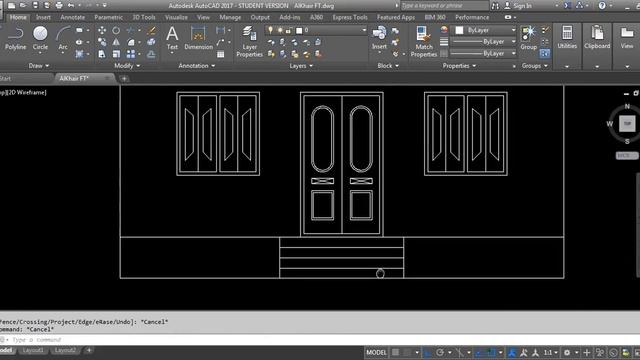Toggle annotation visibility in status bar
The height and width of the screenshot is (360, 640).
point(512,353)
